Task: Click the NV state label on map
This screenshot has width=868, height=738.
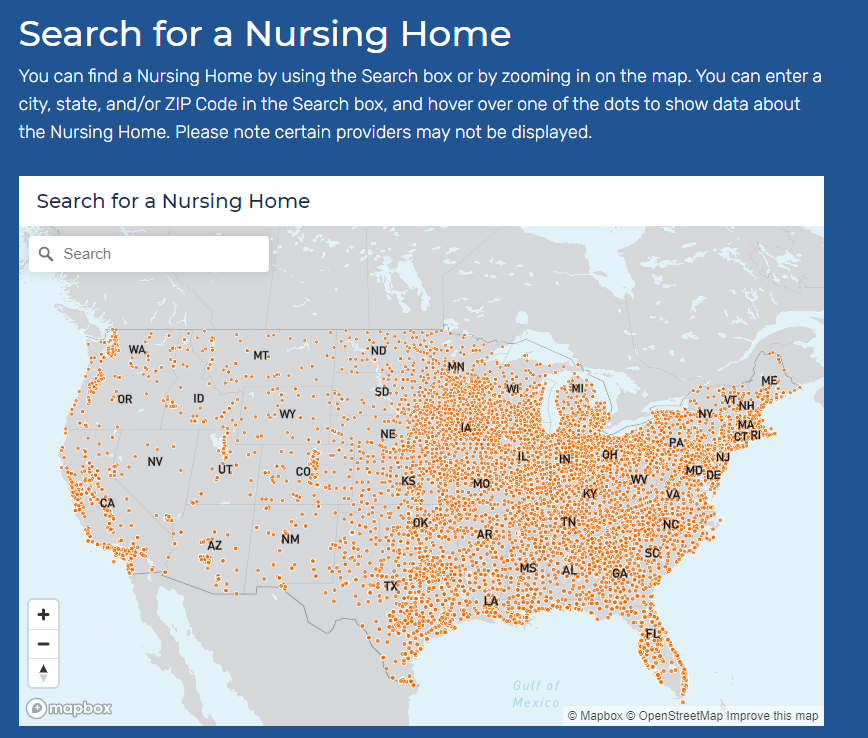Action: point(155,461)
